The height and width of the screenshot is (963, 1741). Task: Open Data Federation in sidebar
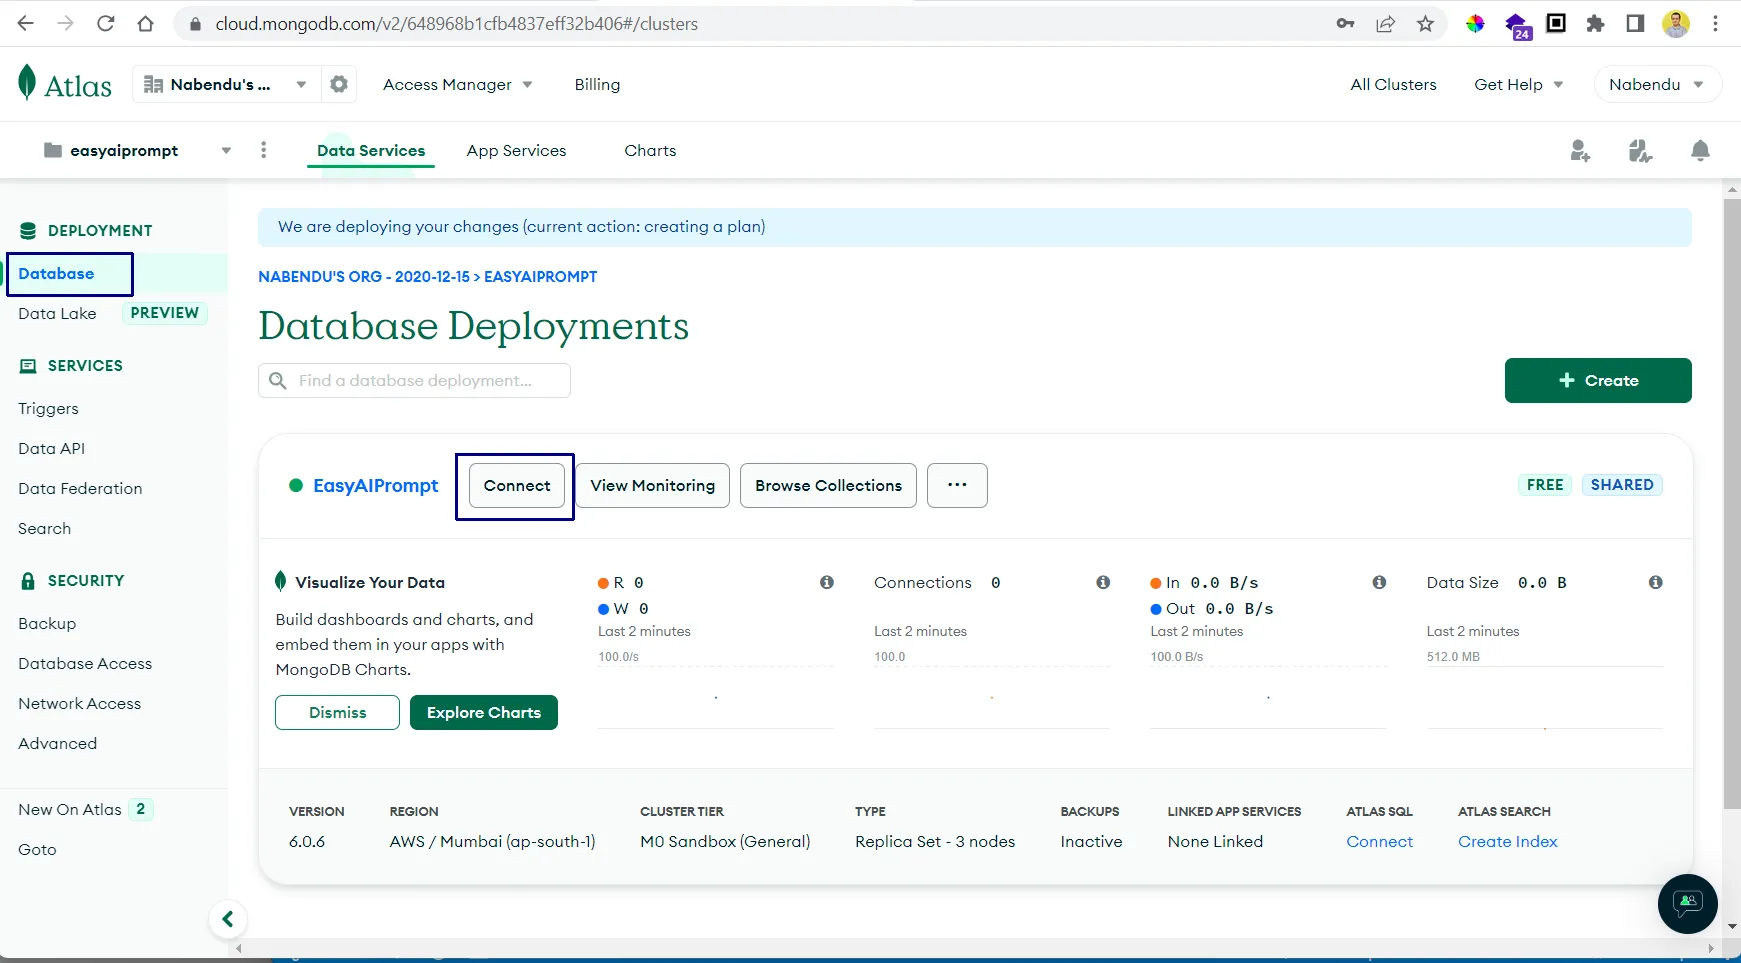pos(80,488)
